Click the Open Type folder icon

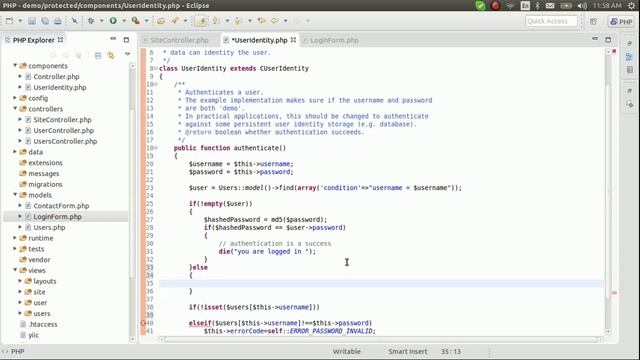tap(161, 21)
